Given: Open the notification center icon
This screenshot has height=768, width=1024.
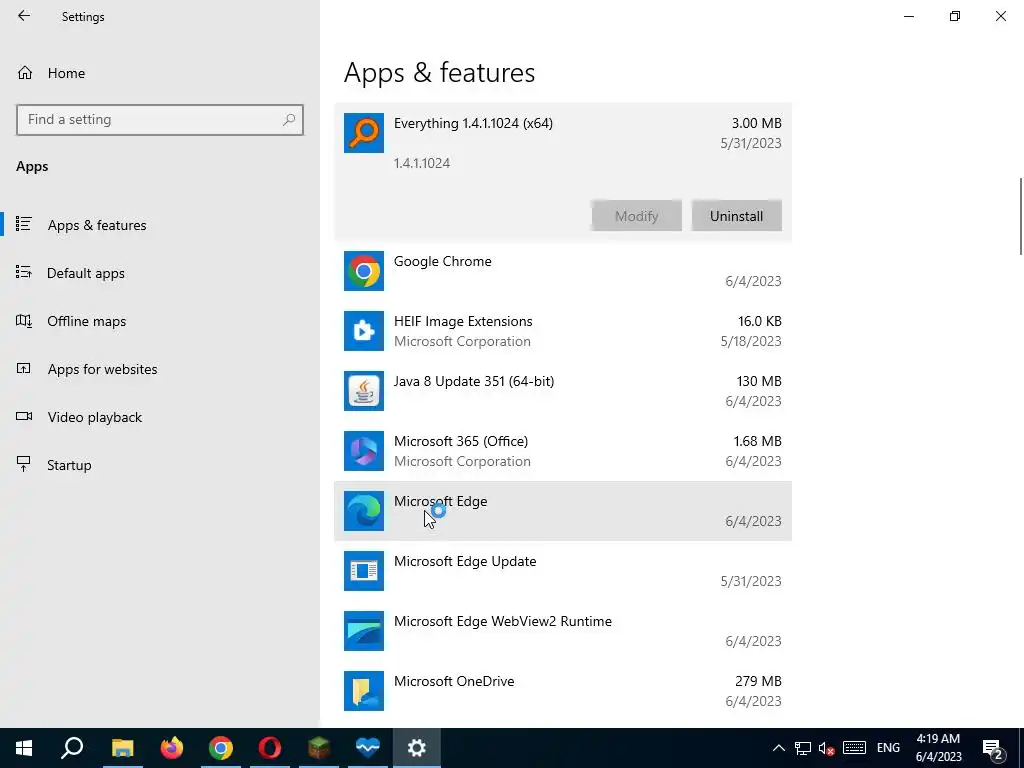Looking at the screenshot, I should [x=993, y=748].
